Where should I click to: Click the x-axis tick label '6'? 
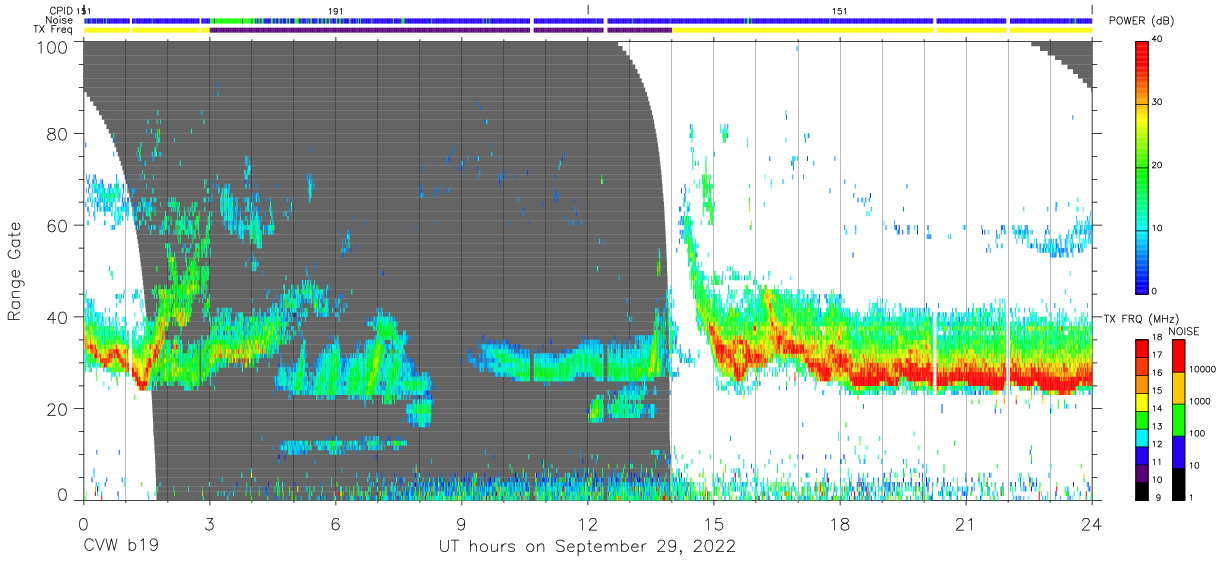point(335,524)
